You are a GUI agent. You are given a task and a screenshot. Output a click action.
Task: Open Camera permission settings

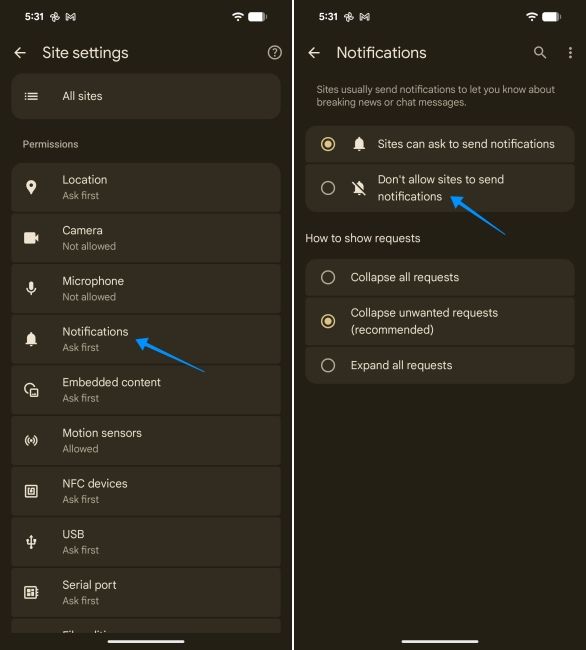point(146,238)
